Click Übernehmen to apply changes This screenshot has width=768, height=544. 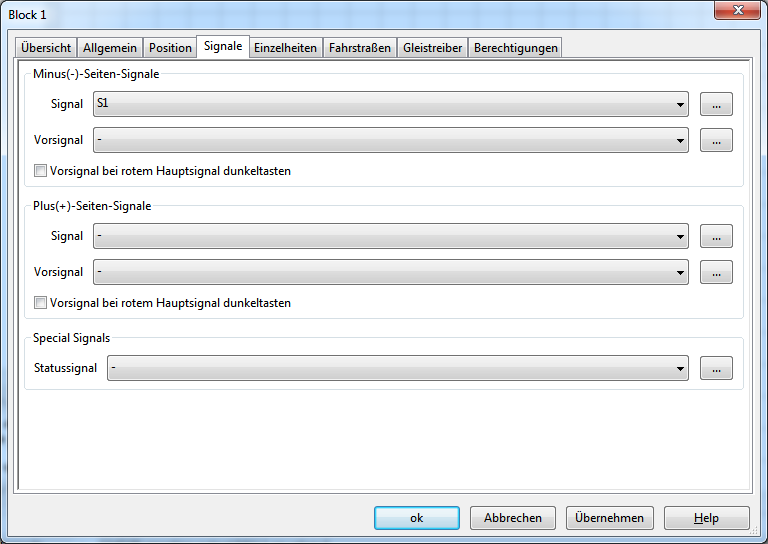pyautogui.click(x=610, y=518)
